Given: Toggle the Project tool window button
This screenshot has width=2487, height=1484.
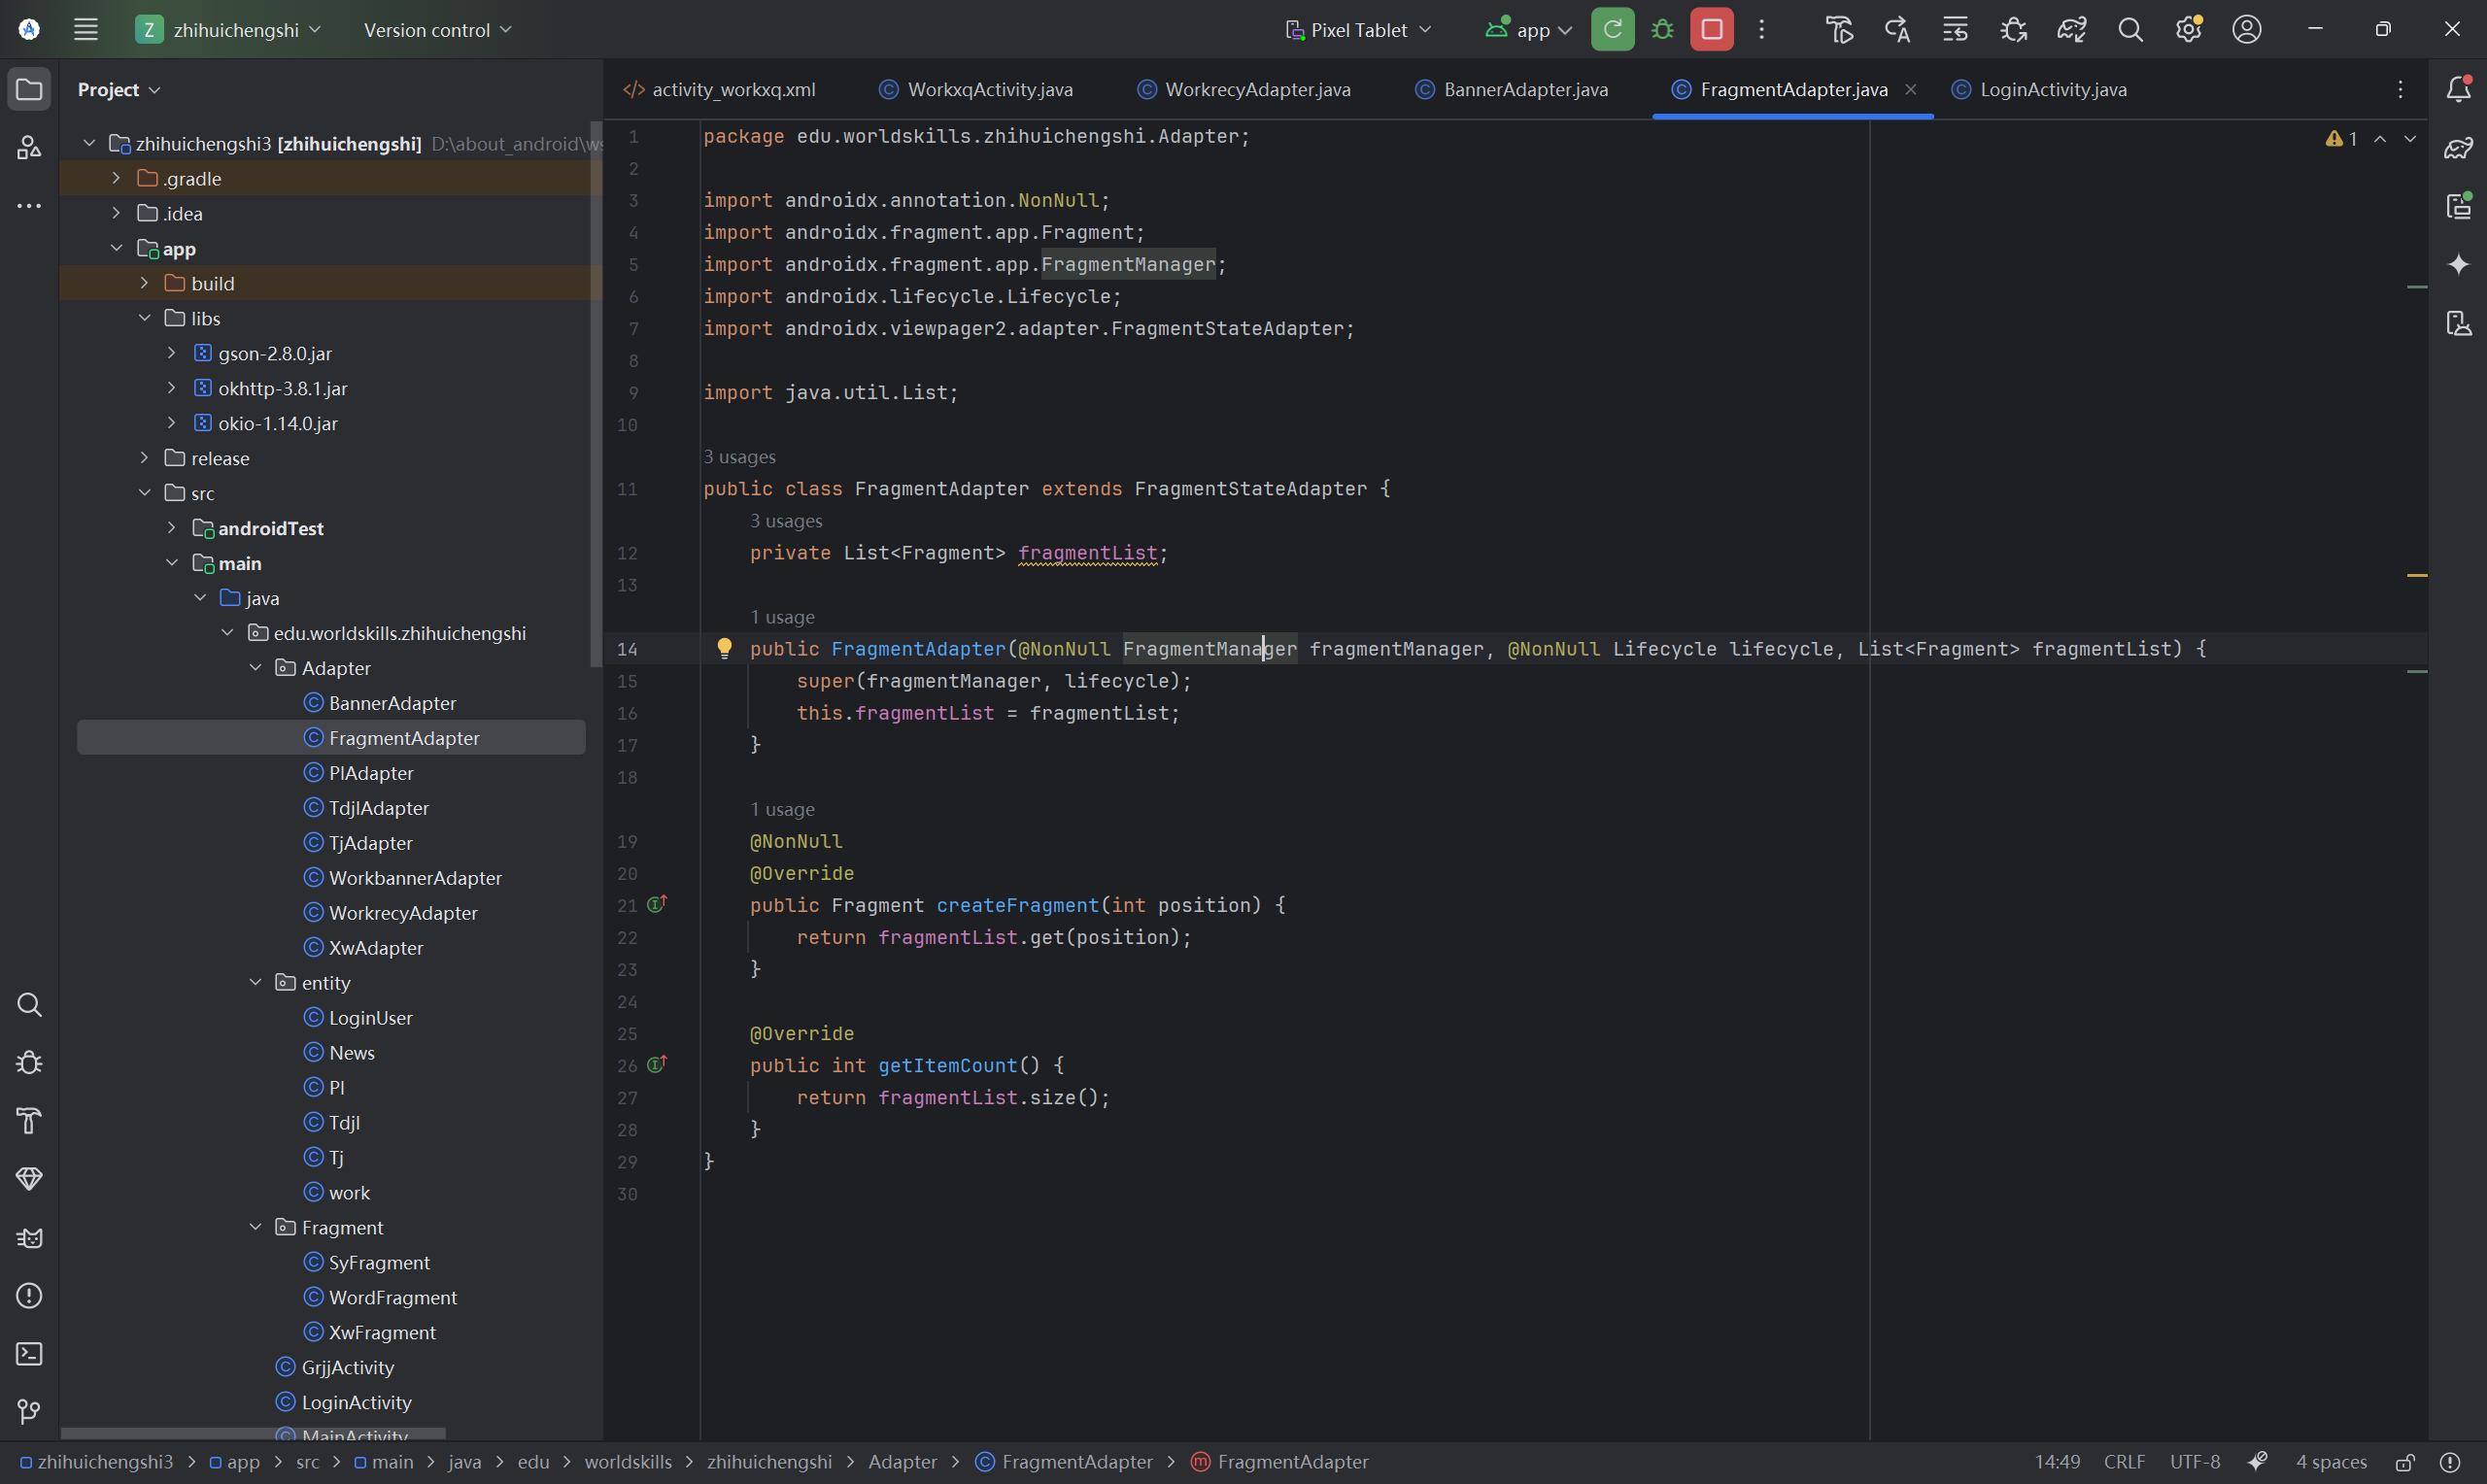Looking at the screenshot, I should click(x=29, y=90).
